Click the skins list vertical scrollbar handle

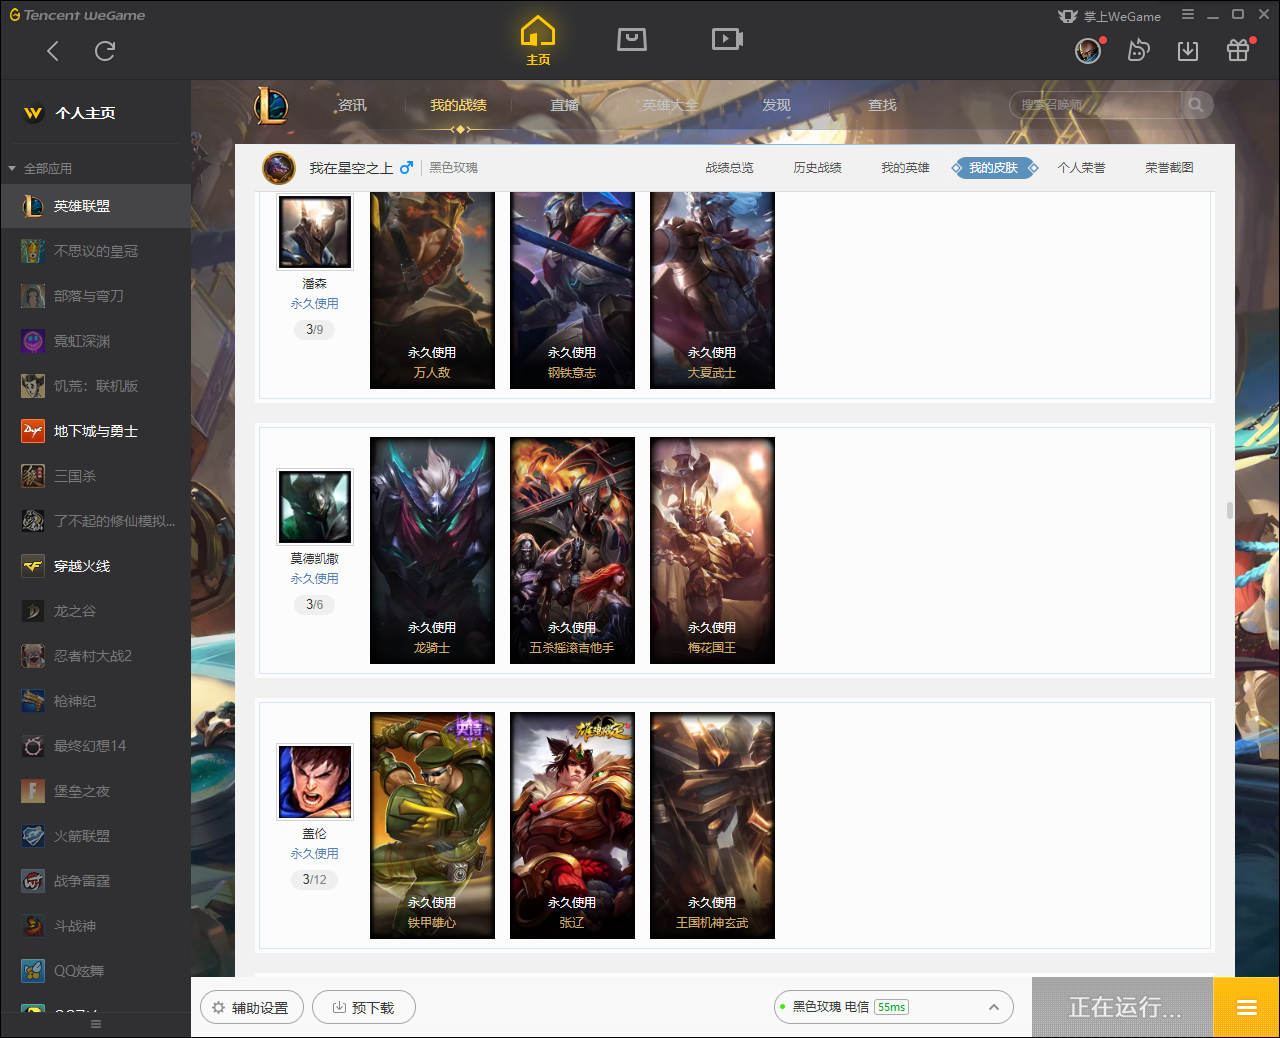pyautogui.click(x=1229, y=510)
